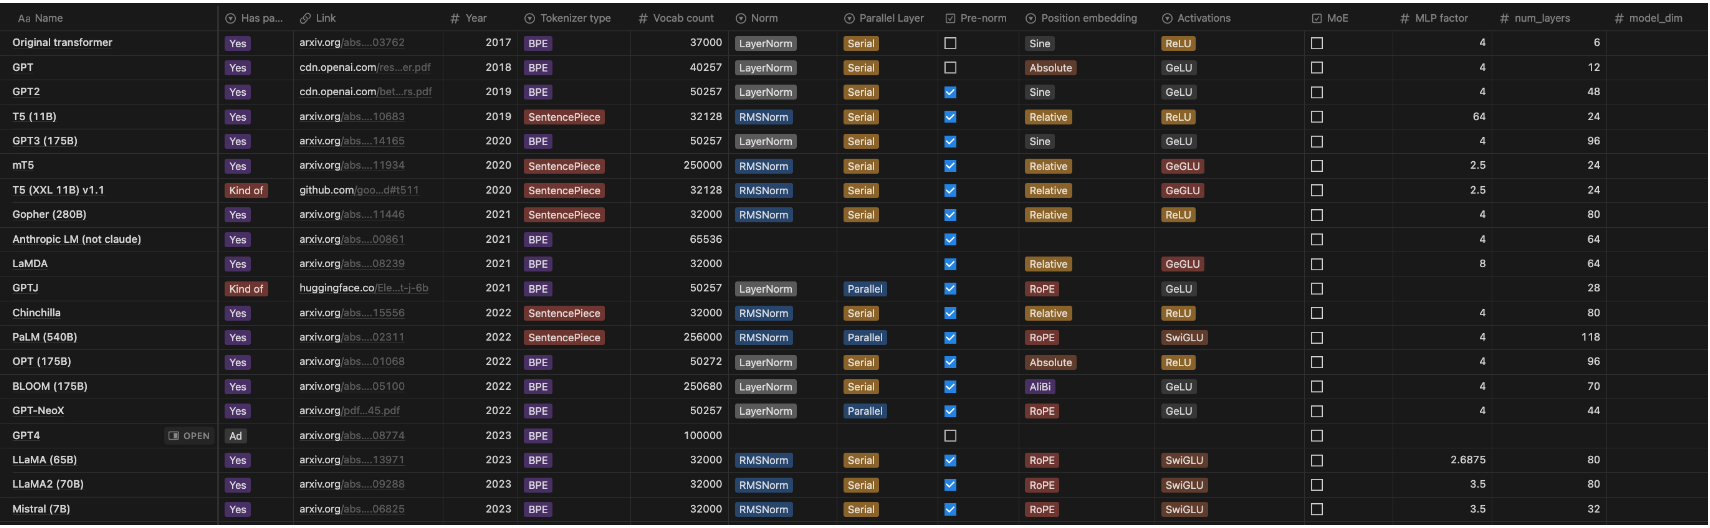Open the huggingface.co link for GPTJ

(x=364, y=288)
